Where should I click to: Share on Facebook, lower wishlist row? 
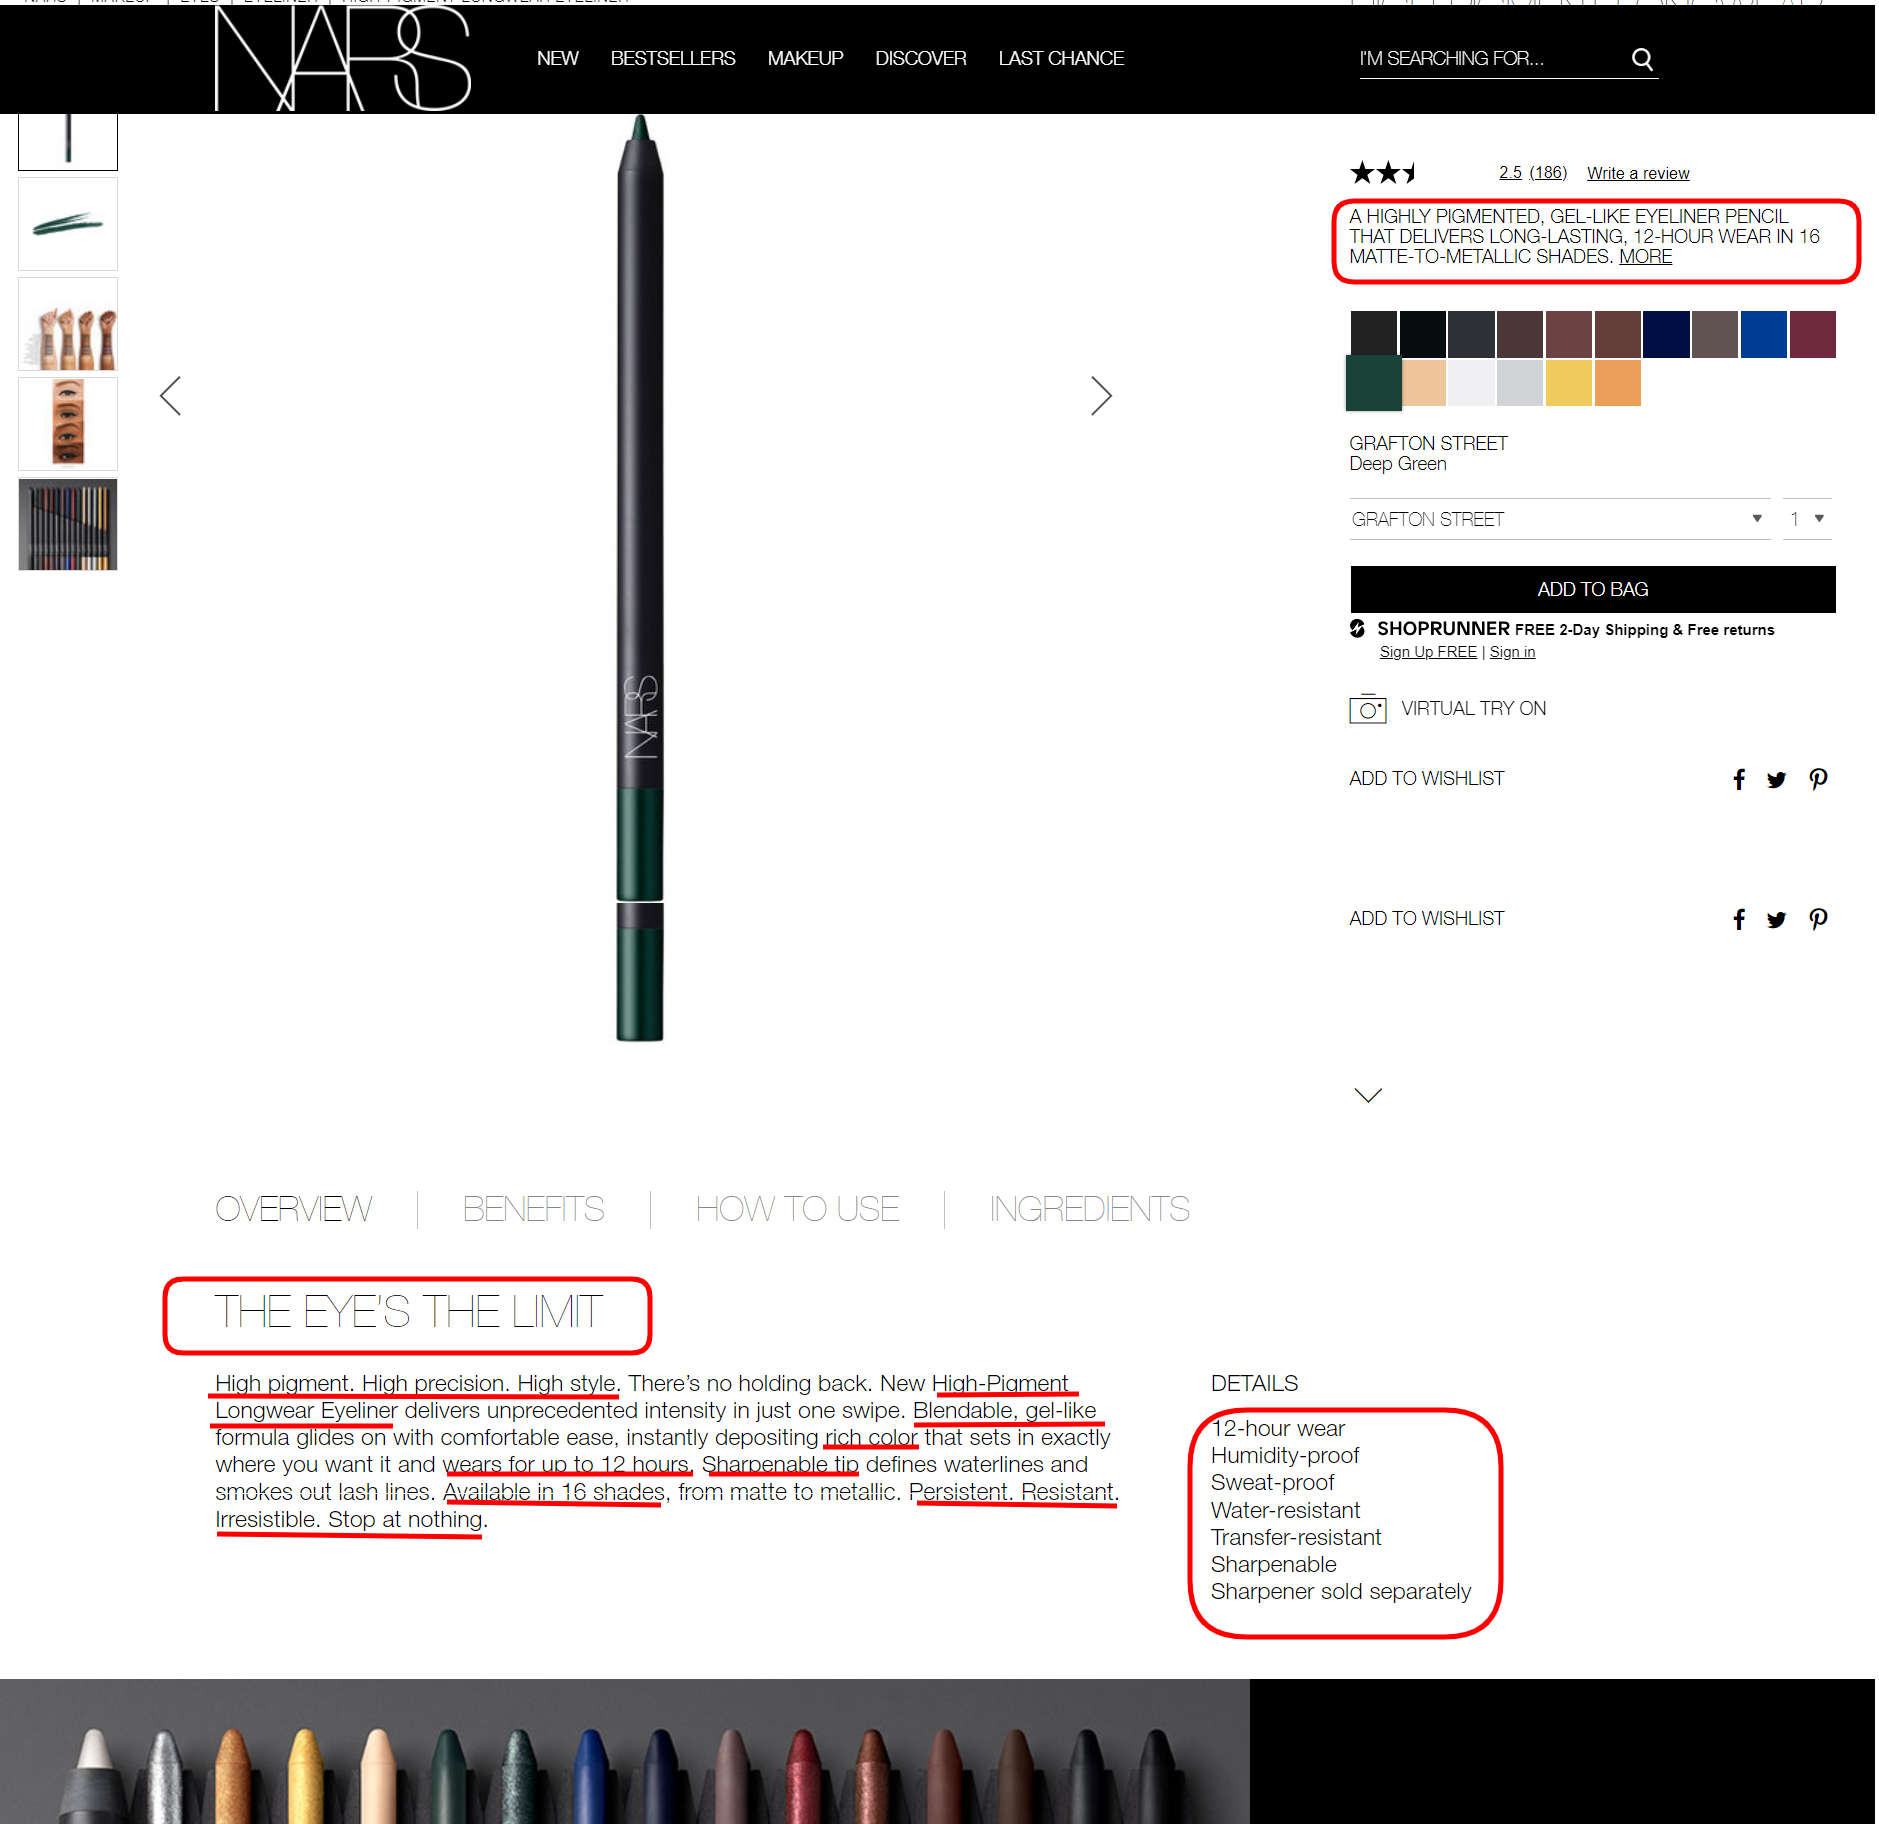coord(1739,919)
